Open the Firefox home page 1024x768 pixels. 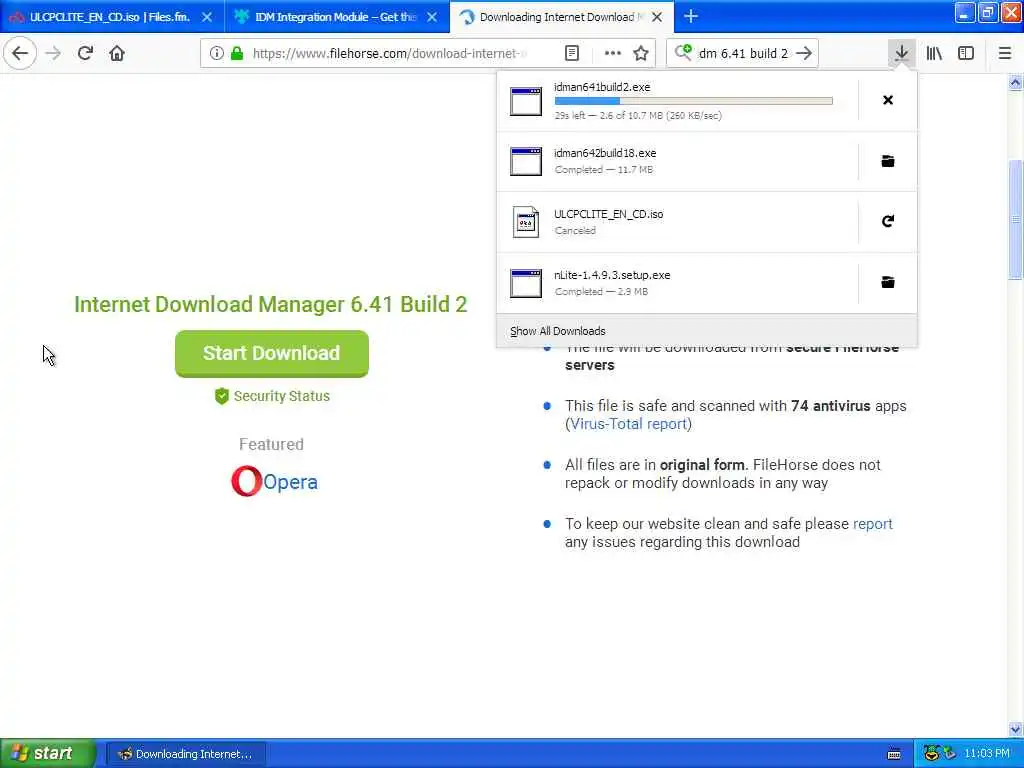click(117, 54)
